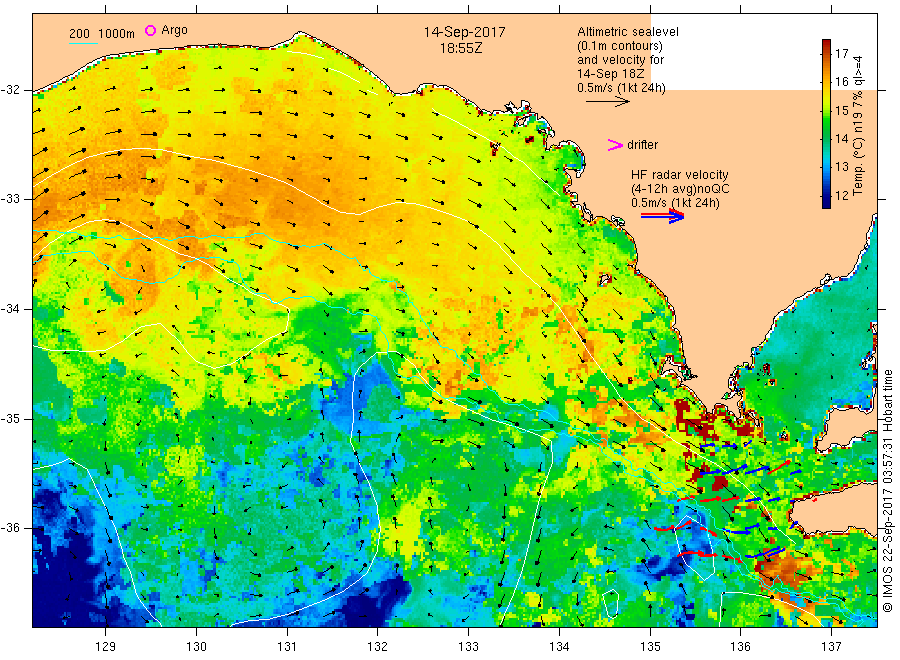Click the '(4-12h avg)noQC' legend text

680,189
